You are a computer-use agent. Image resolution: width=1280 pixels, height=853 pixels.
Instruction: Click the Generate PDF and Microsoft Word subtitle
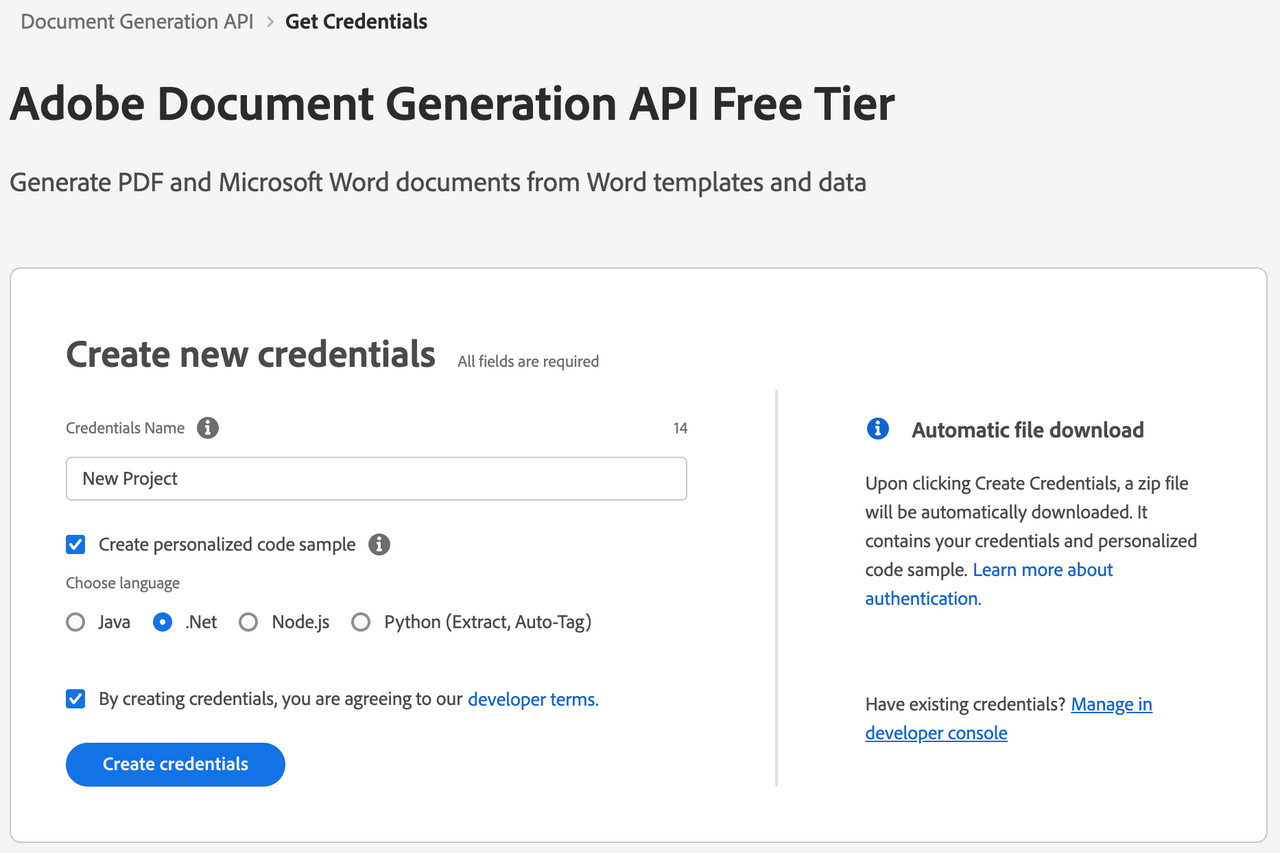point(438,183)
